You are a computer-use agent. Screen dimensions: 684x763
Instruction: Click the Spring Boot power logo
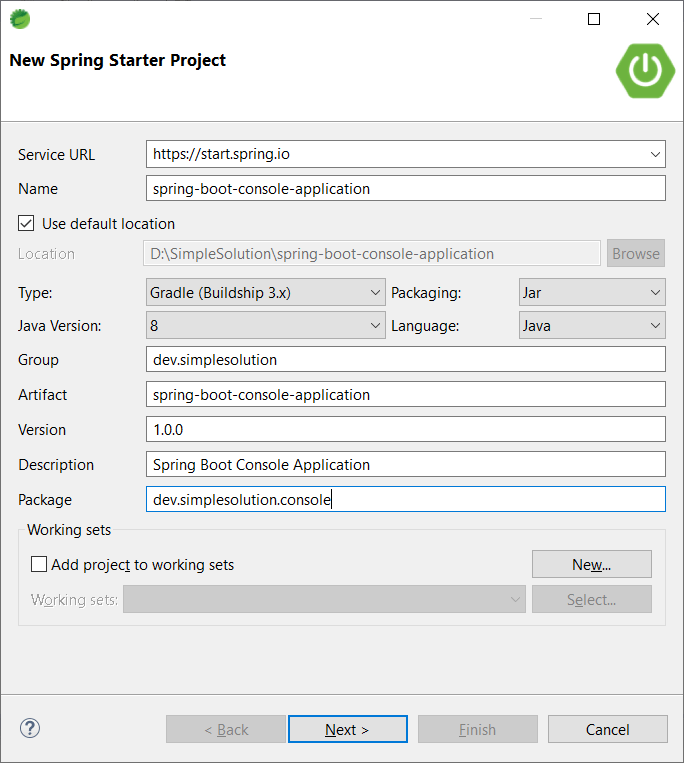point(645,71)
